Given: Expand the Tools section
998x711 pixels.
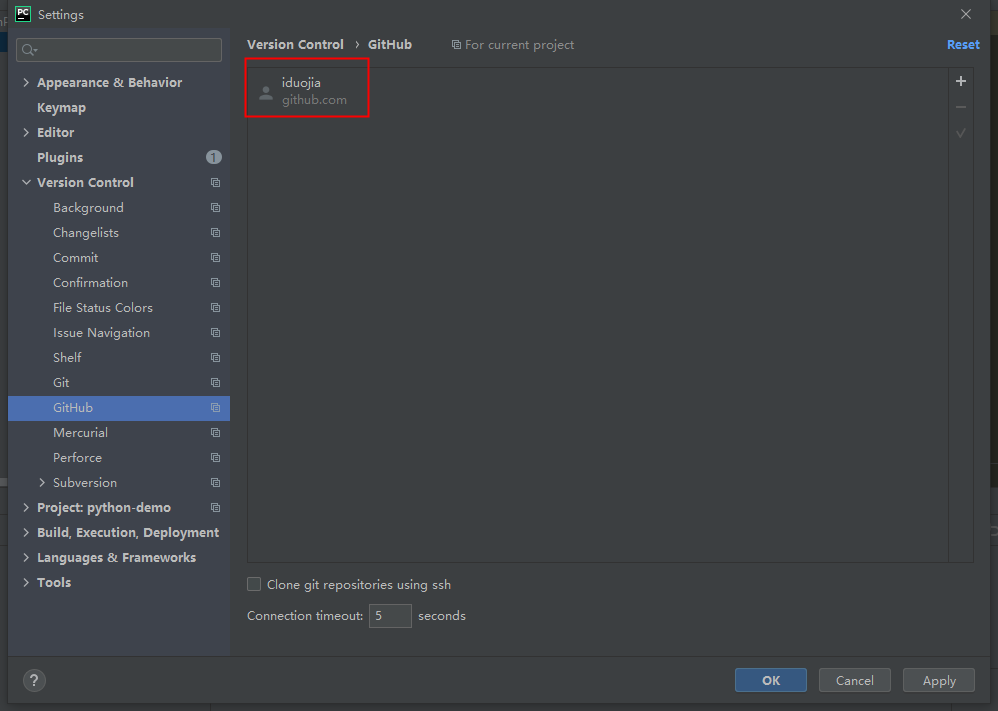Looking at the screenshot, I should tap(26, 582).
